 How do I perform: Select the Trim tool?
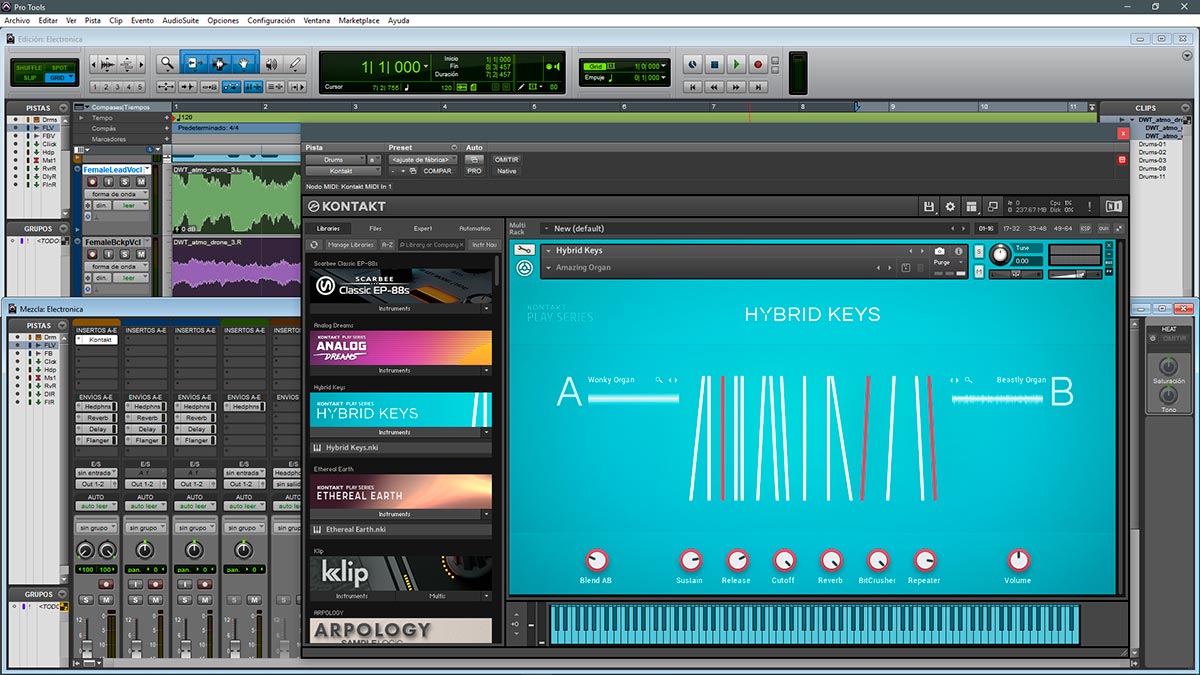(x=193, y=63)
